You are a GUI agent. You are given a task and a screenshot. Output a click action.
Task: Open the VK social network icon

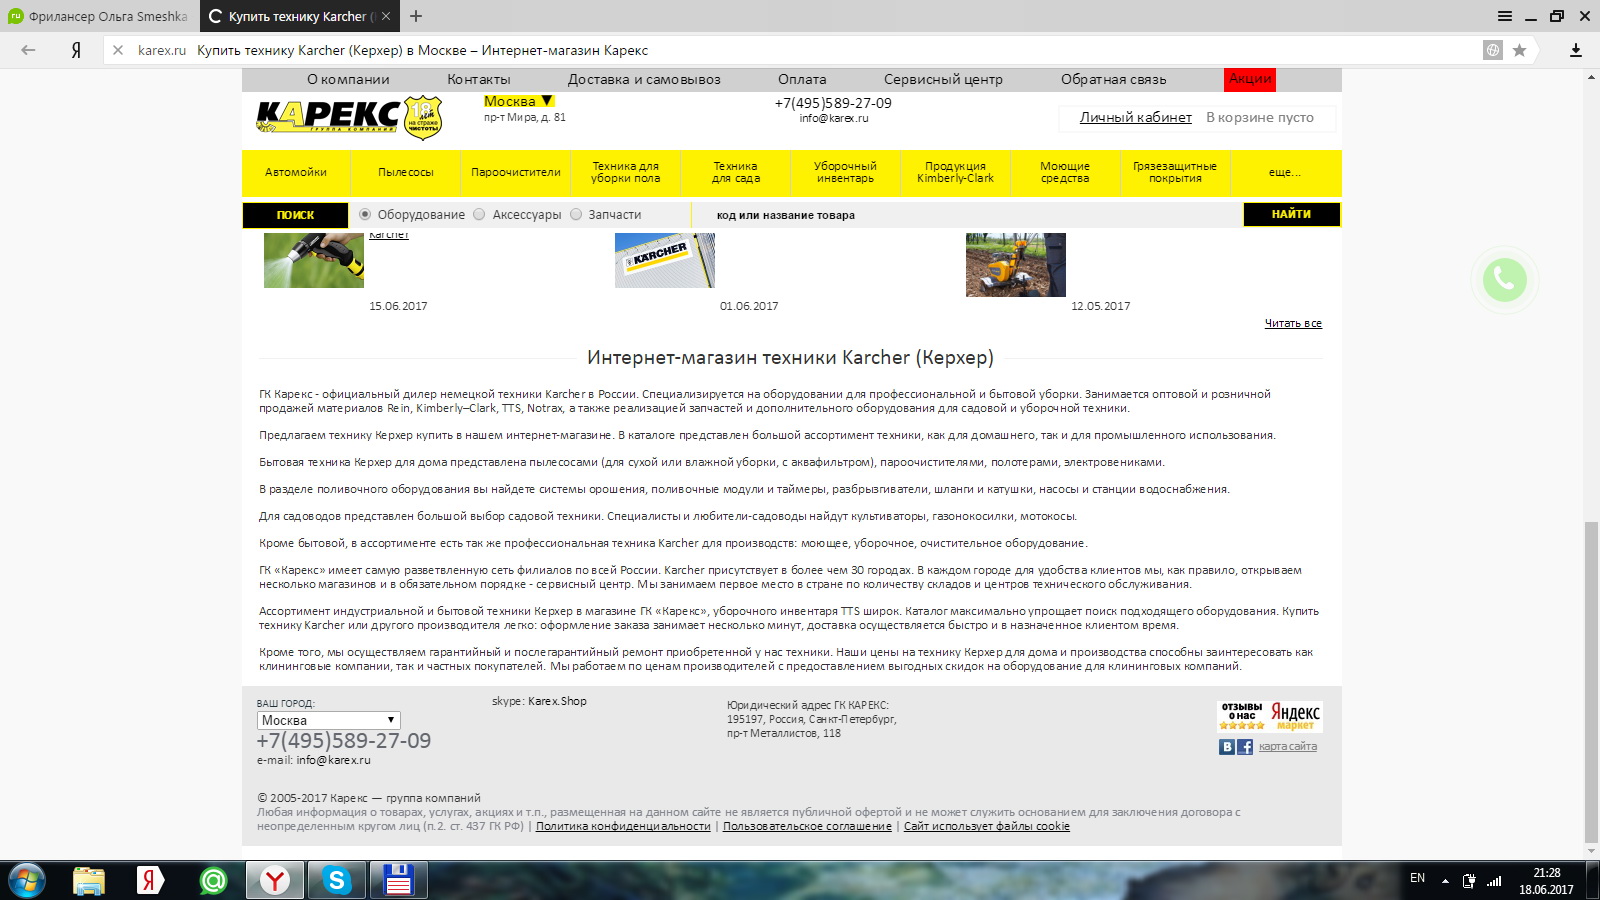(1227, 747)
